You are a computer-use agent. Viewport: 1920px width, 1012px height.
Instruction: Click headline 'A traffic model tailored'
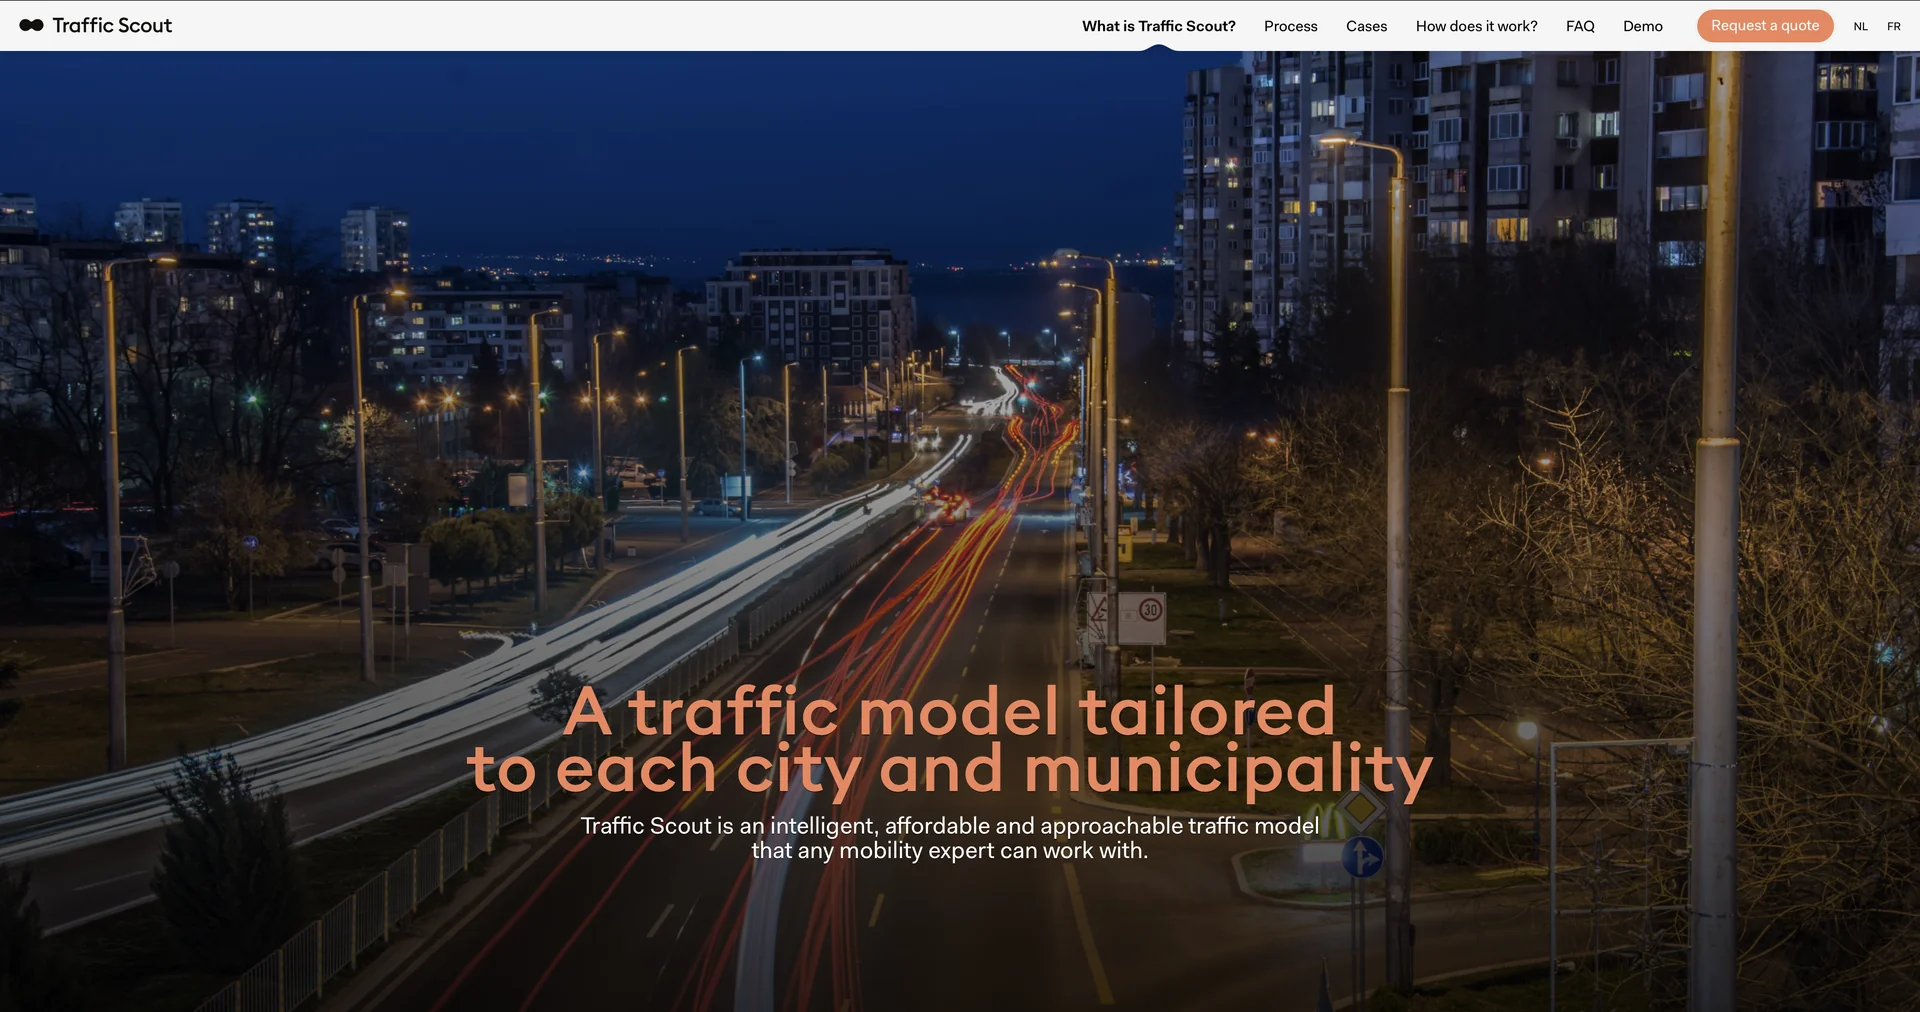[949, 711]
